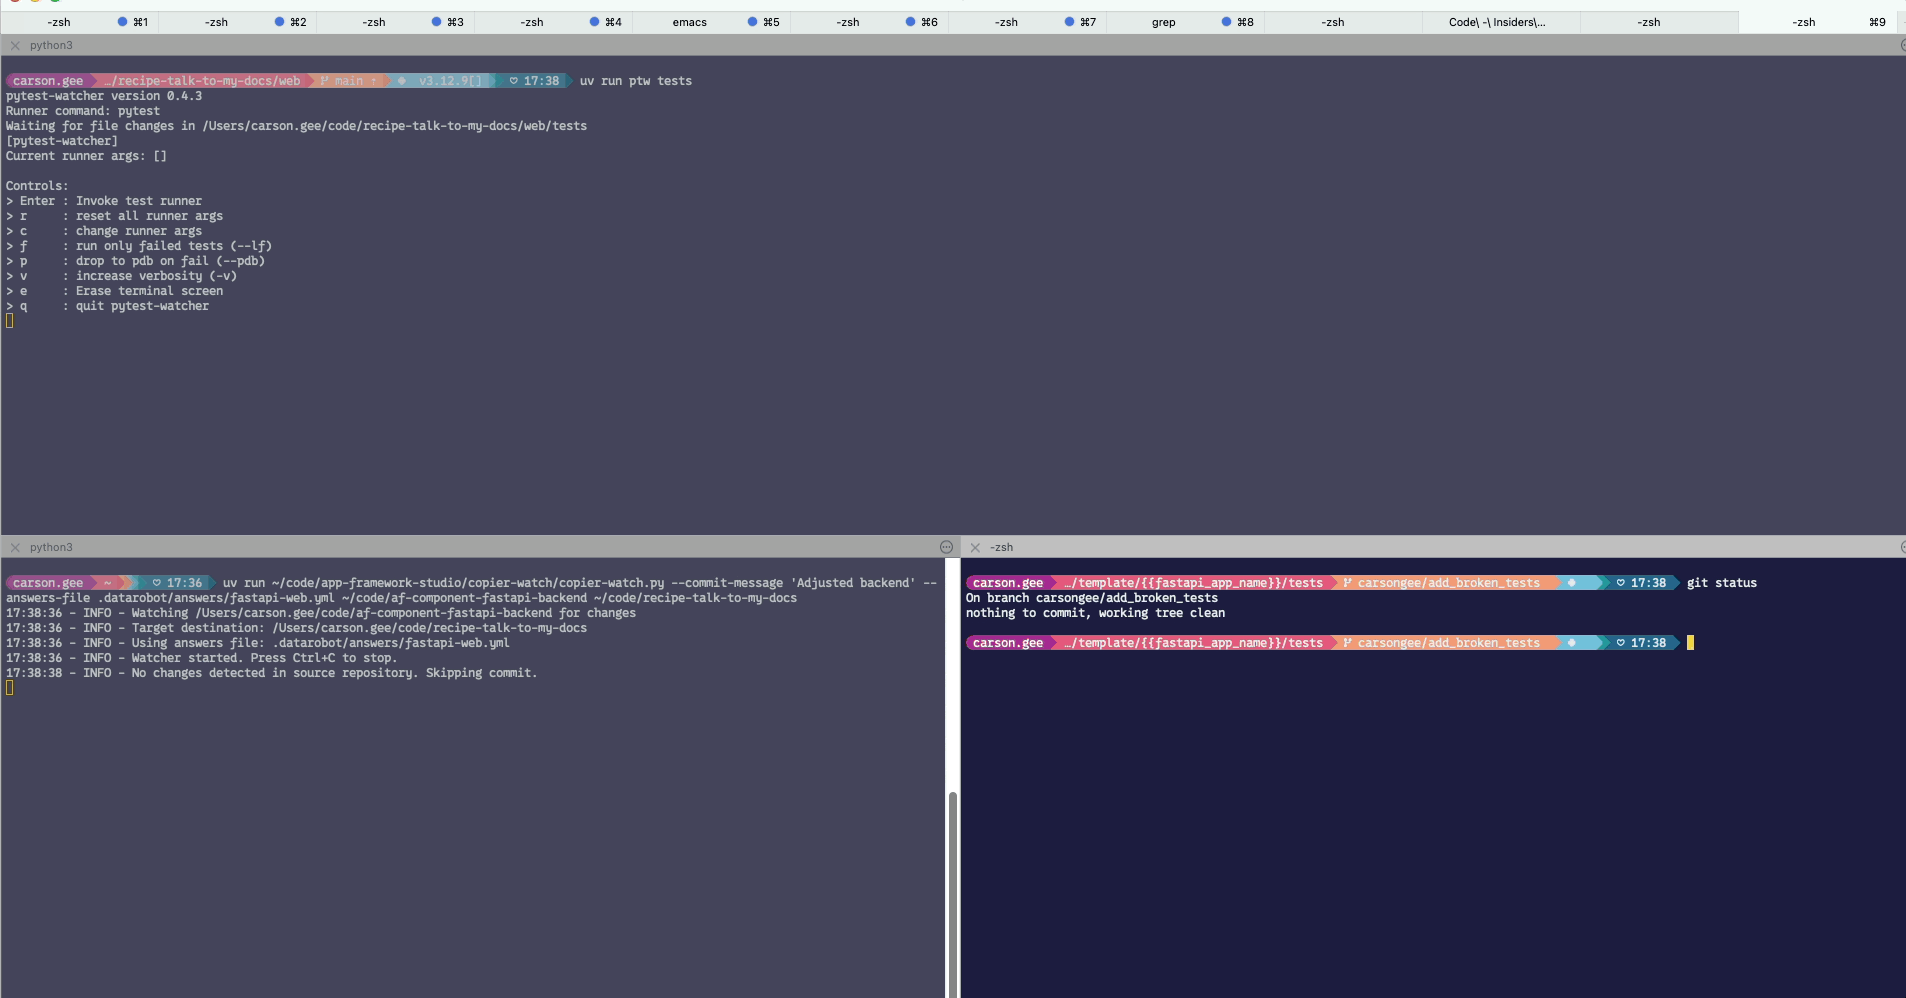This screenshot has width=1906, height=998.
Task: Click 'carson.gee' prompt segment in top pane
Action: click(47, 81)
